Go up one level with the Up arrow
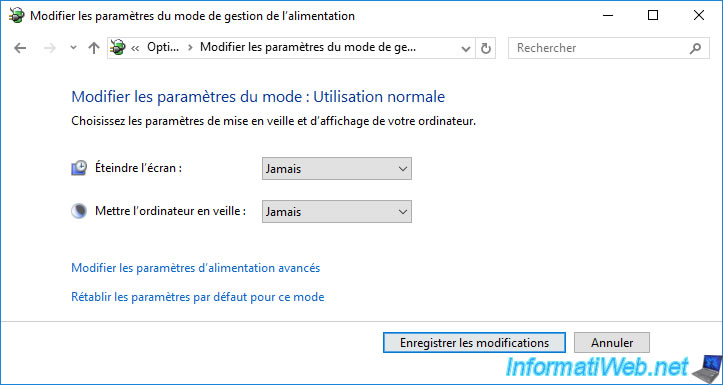This screenshot has width=723, height=385. pyautogui.click(x=94, y=48)
